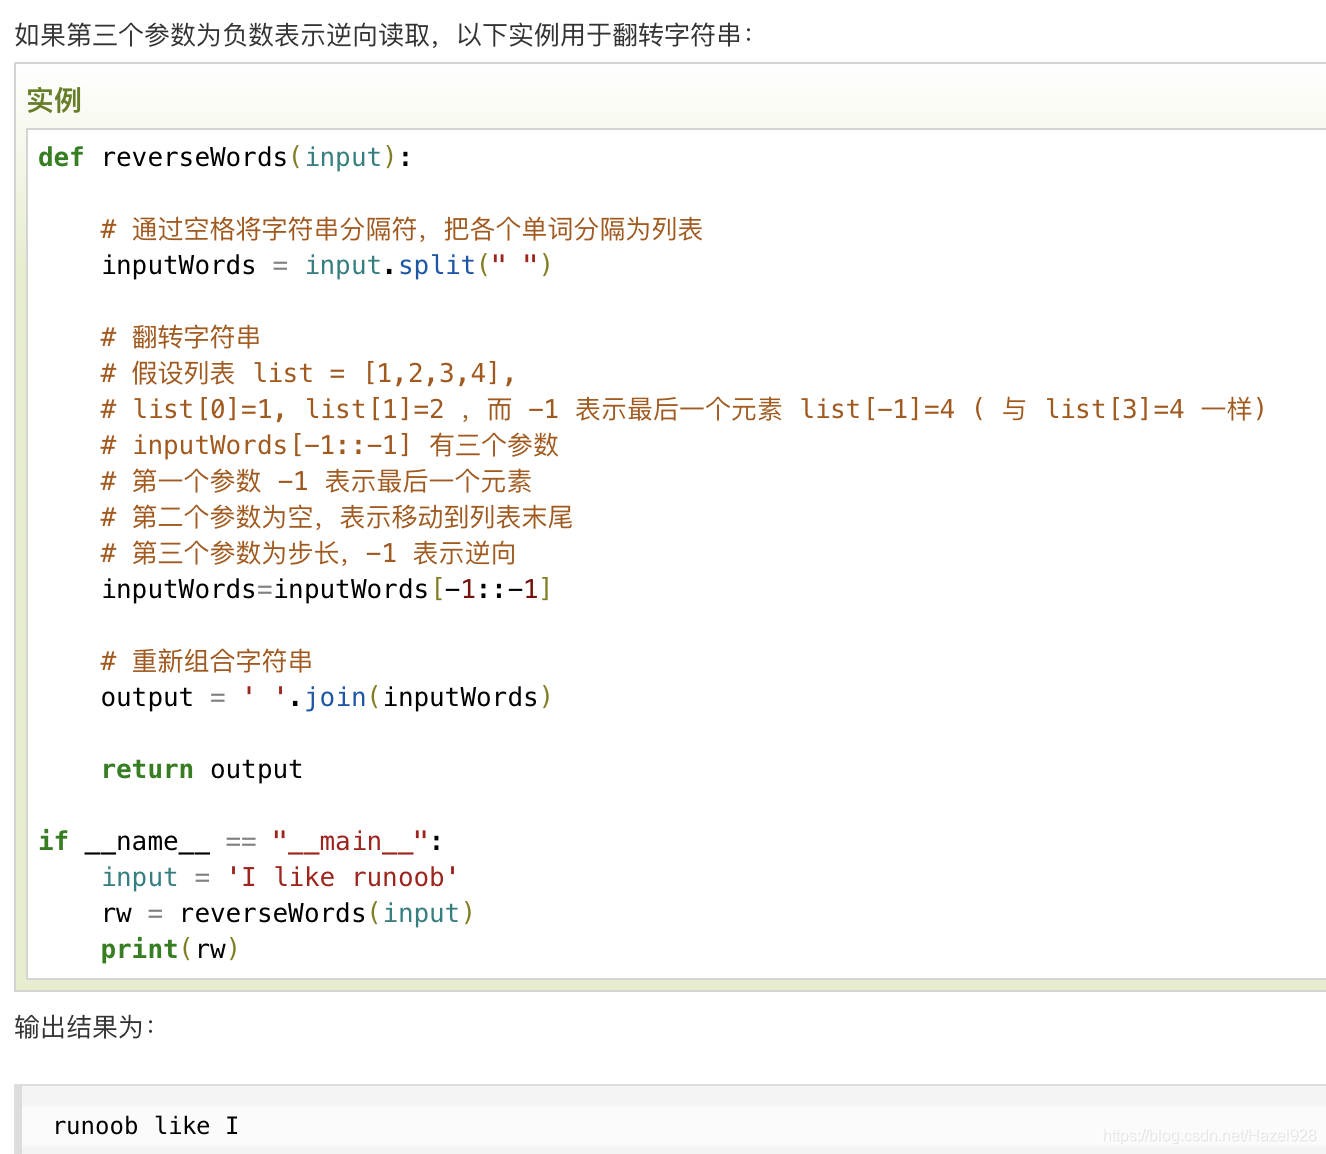This screenshot has width=1326, height=1154.
Task: Click the comment starting '# list[0]=1, list[1]=2'
Action: coord(684,409)
